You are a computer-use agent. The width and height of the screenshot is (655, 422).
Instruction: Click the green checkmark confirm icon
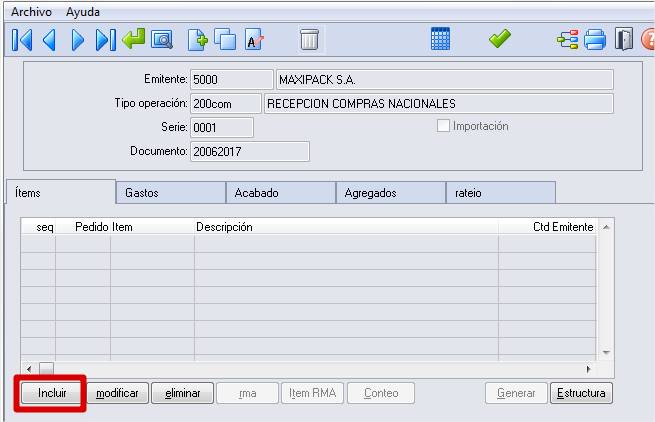(500, 38)
